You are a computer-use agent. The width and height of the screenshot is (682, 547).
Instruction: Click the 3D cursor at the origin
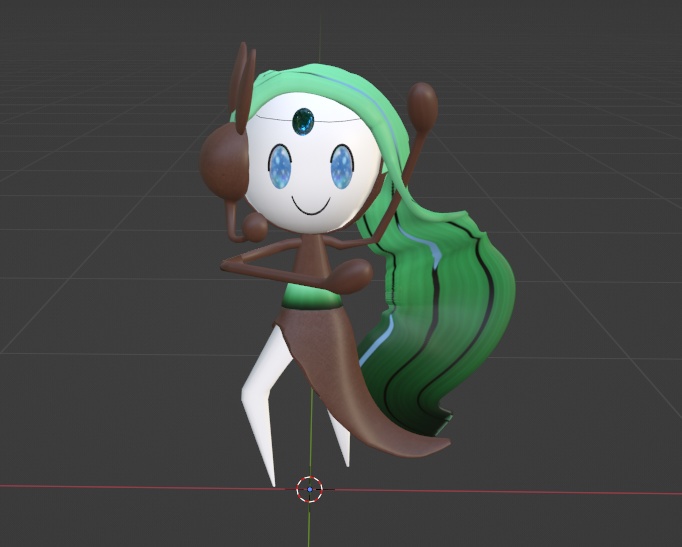tap(309, 489)
